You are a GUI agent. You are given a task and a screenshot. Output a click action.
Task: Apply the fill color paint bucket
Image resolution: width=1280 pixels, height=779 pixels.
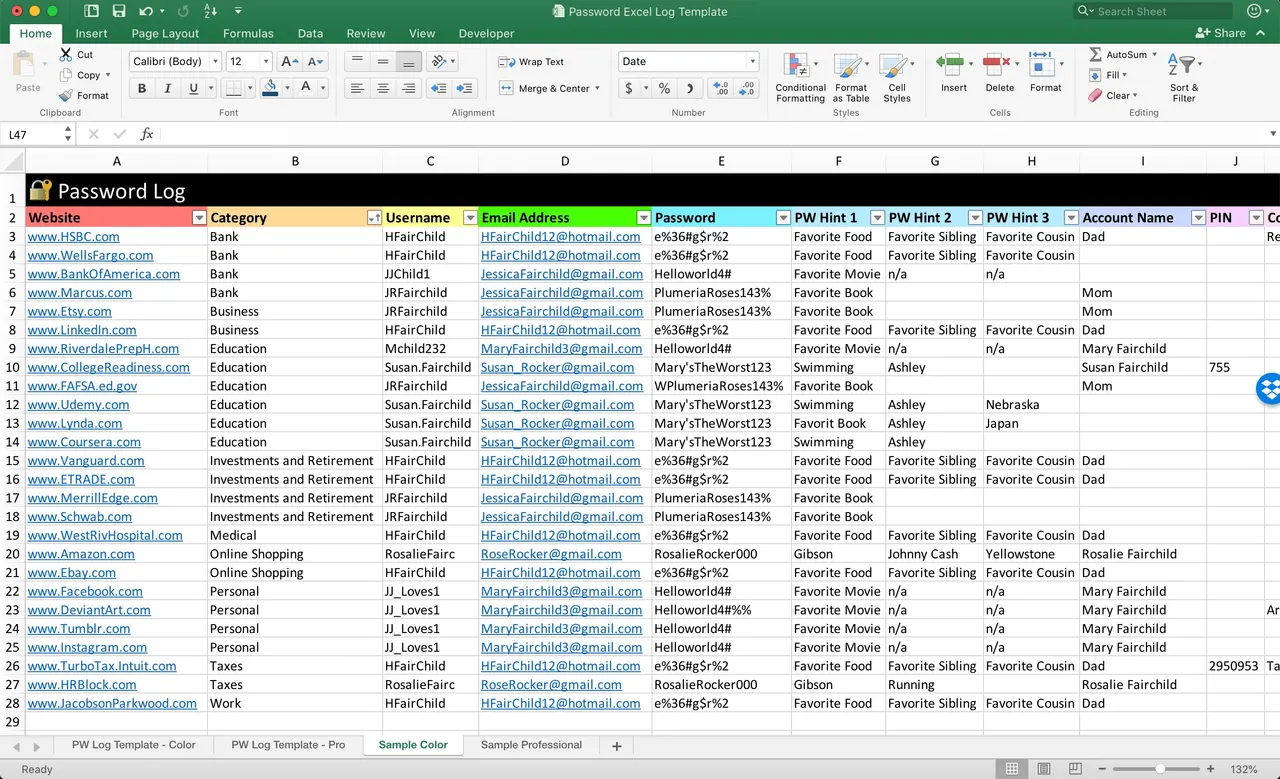point(269,88)
